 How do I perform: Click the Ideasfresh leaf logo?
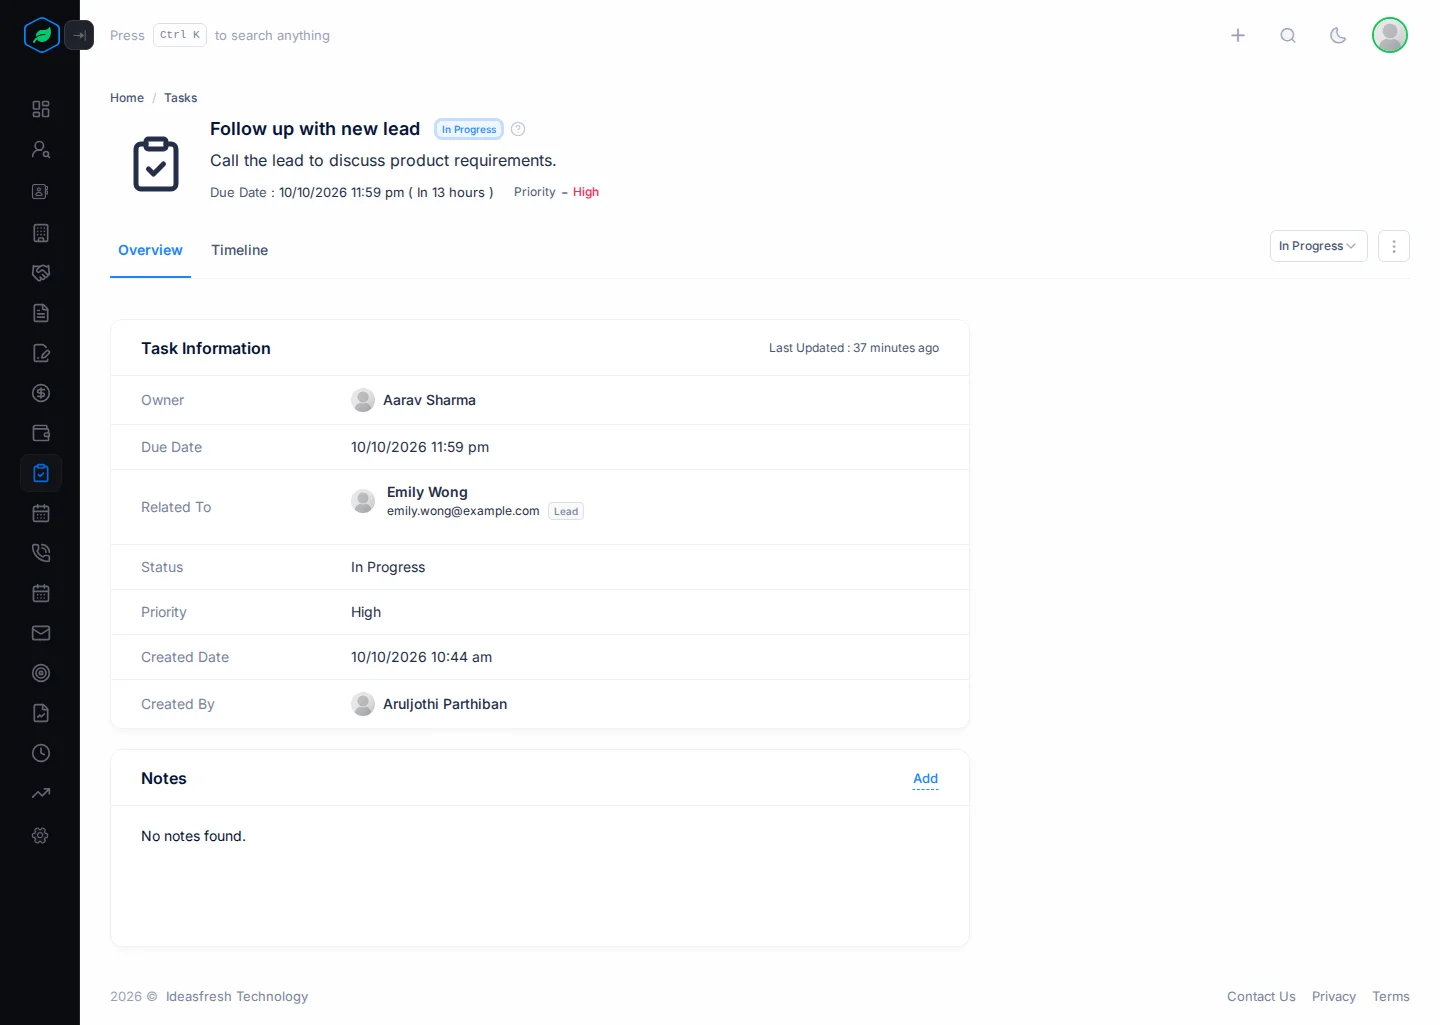click(42, 35)
